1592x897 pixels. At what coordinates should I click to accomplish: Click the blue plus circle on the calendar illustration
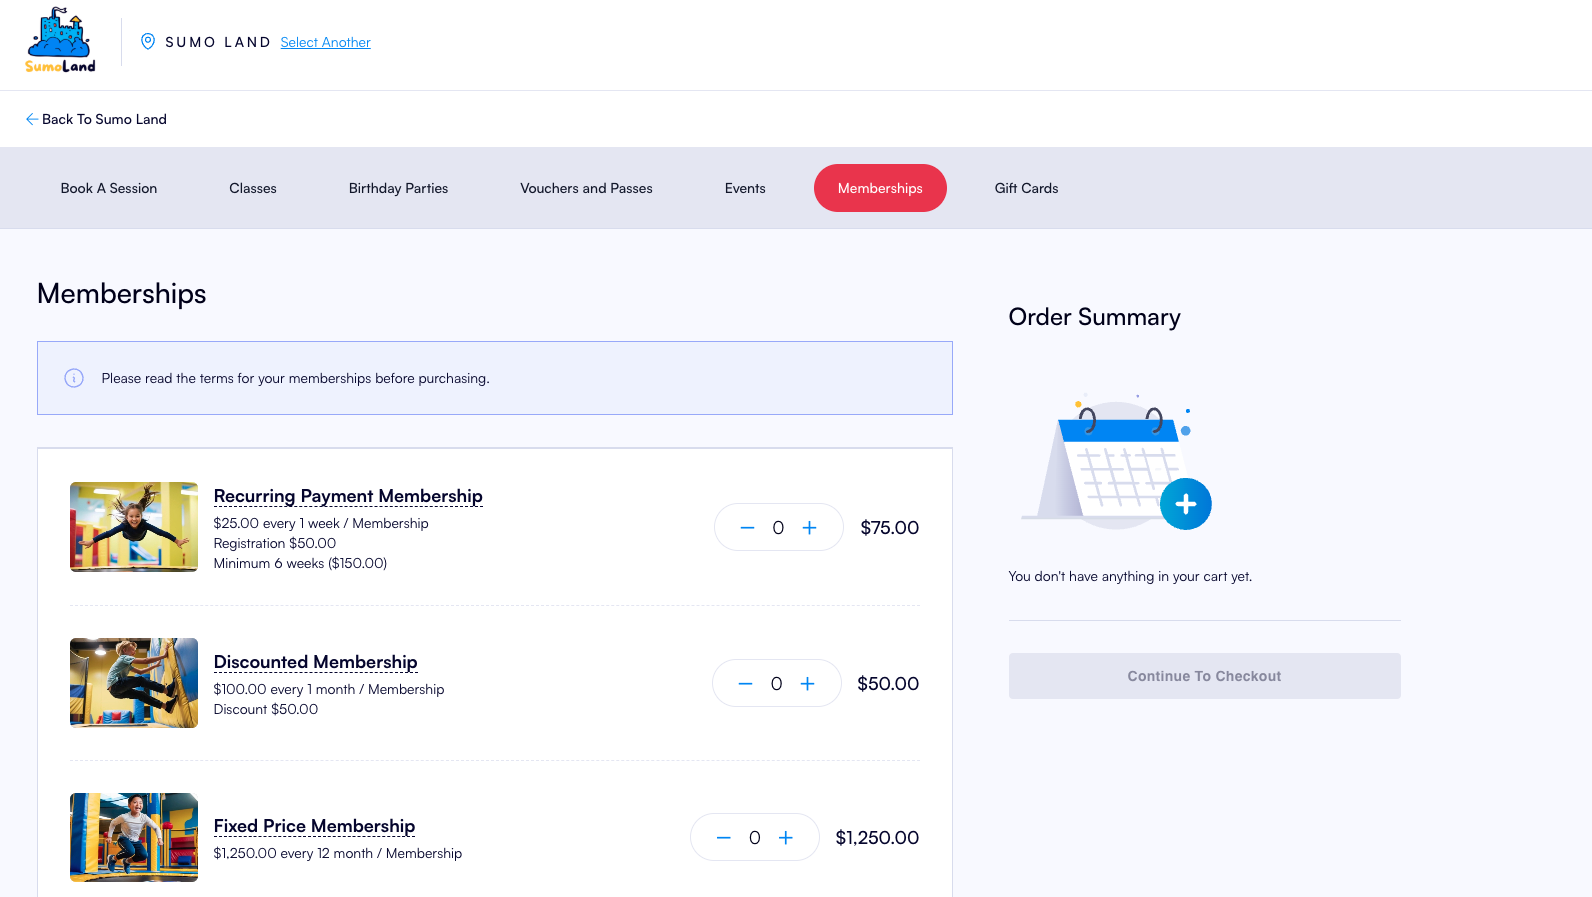(1186, 504)
